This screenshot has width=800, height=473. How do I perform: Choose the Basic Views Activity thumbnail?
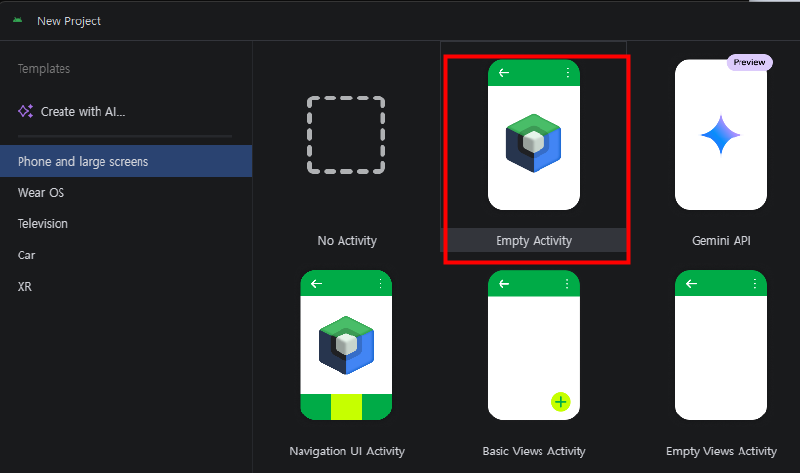pos(534,345)
